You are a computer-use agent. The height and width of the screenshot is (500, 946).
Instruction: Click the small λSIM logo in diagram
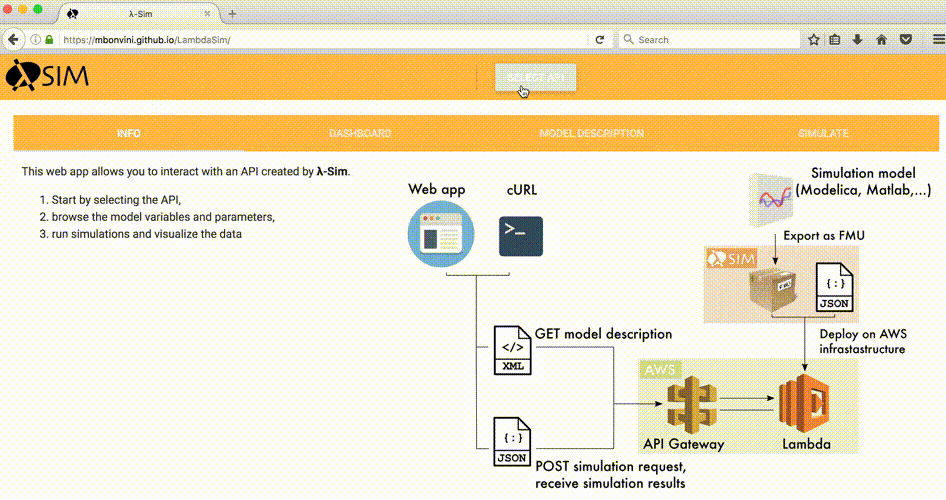[731, 259]
